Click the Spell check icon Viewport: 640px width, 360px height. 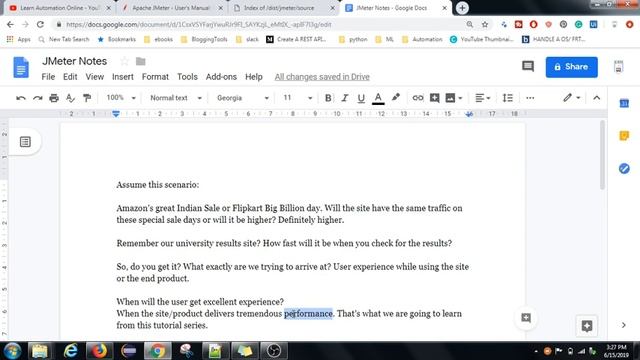[70, 98]
